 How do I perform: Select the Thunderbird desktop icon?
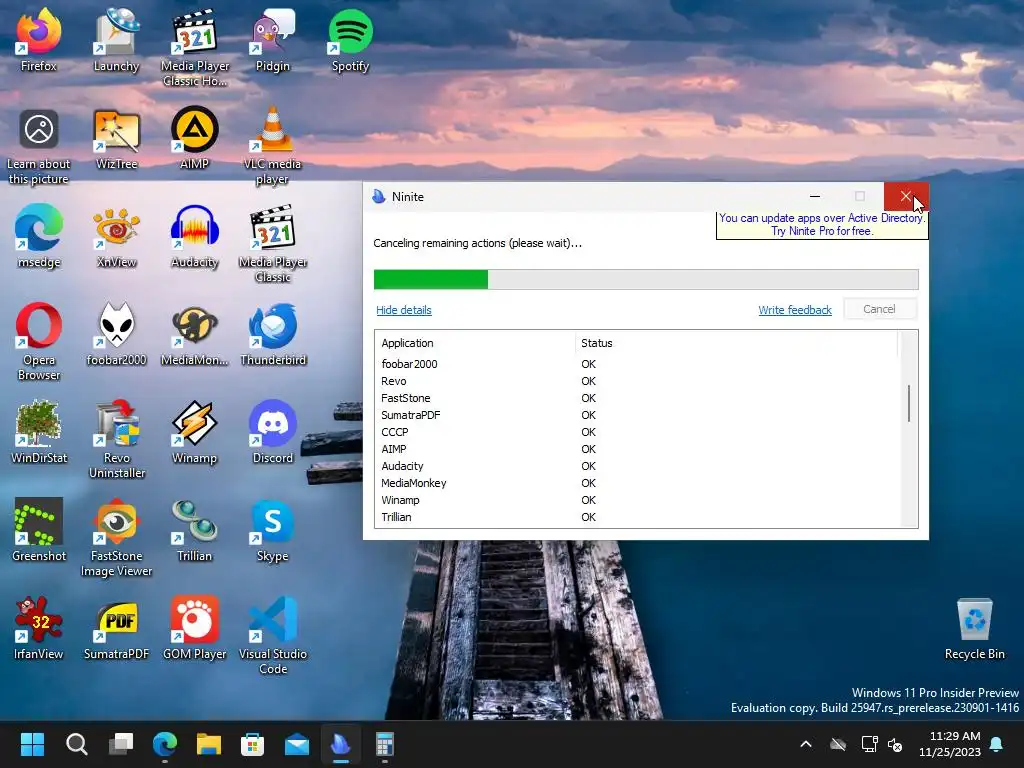click(272, 334)
